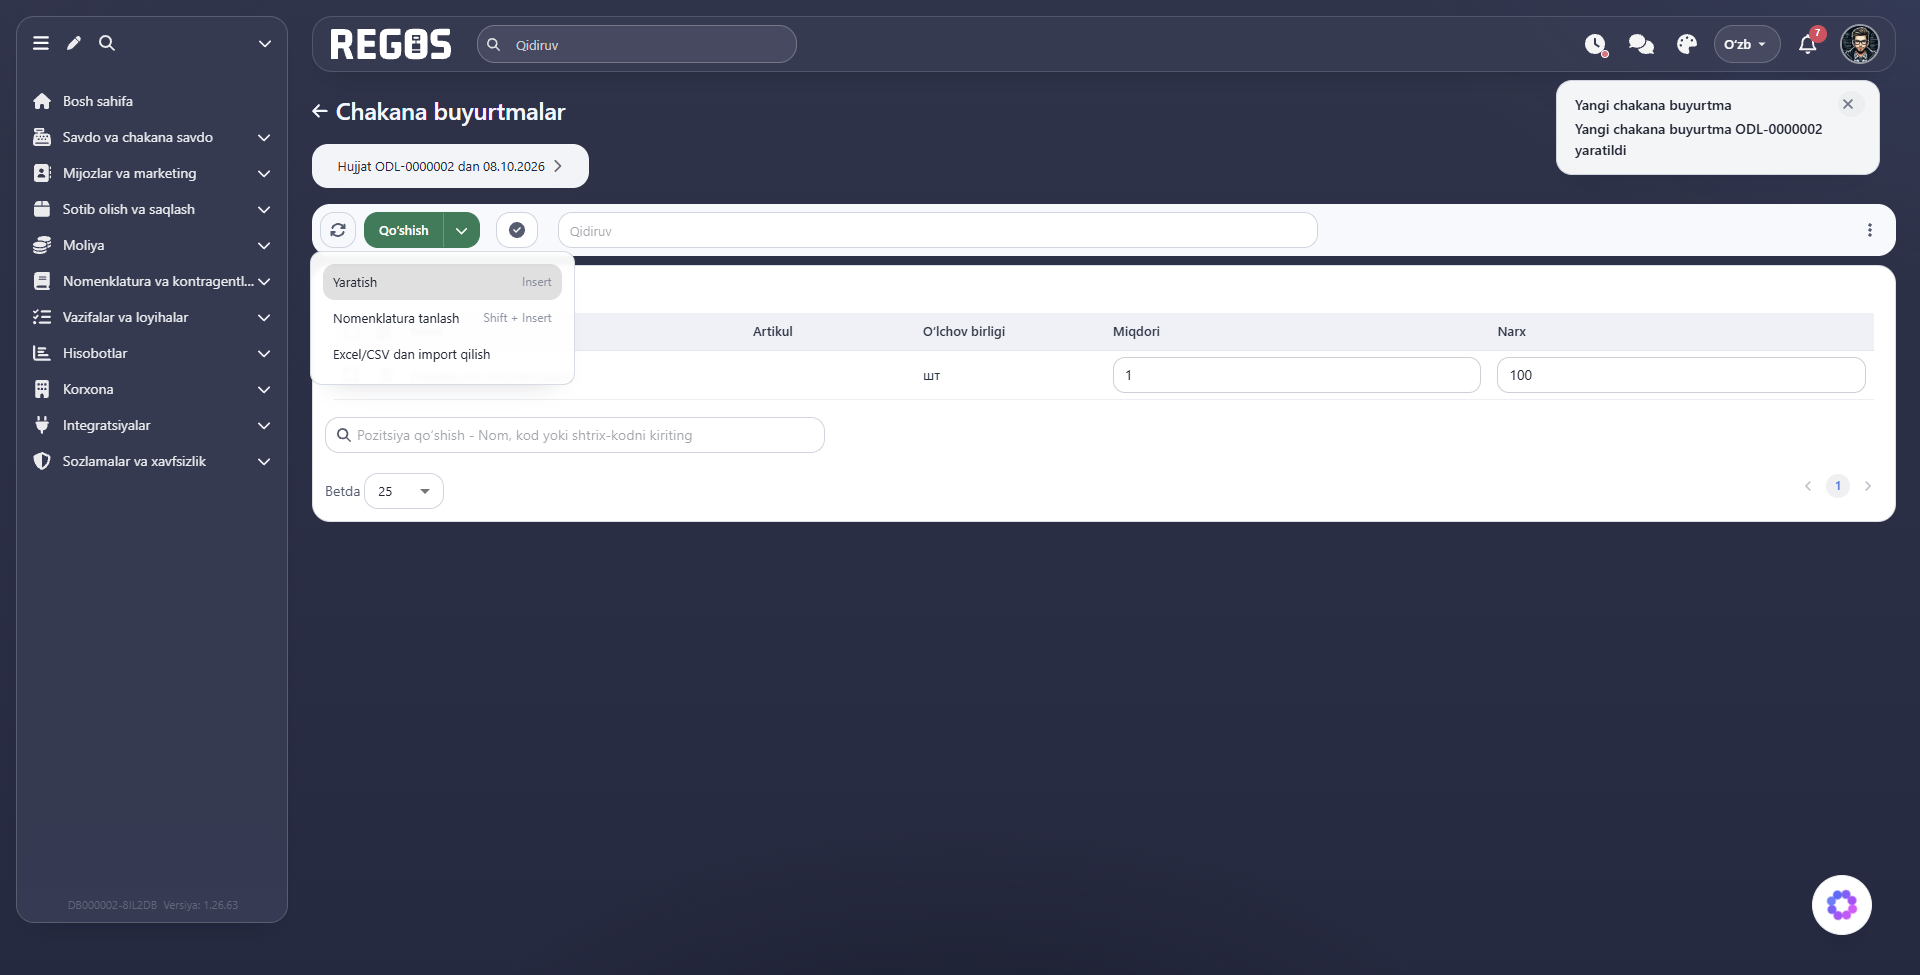
Task: Expand Mijozlar va marketing section
Action: (x=152, y=173)
